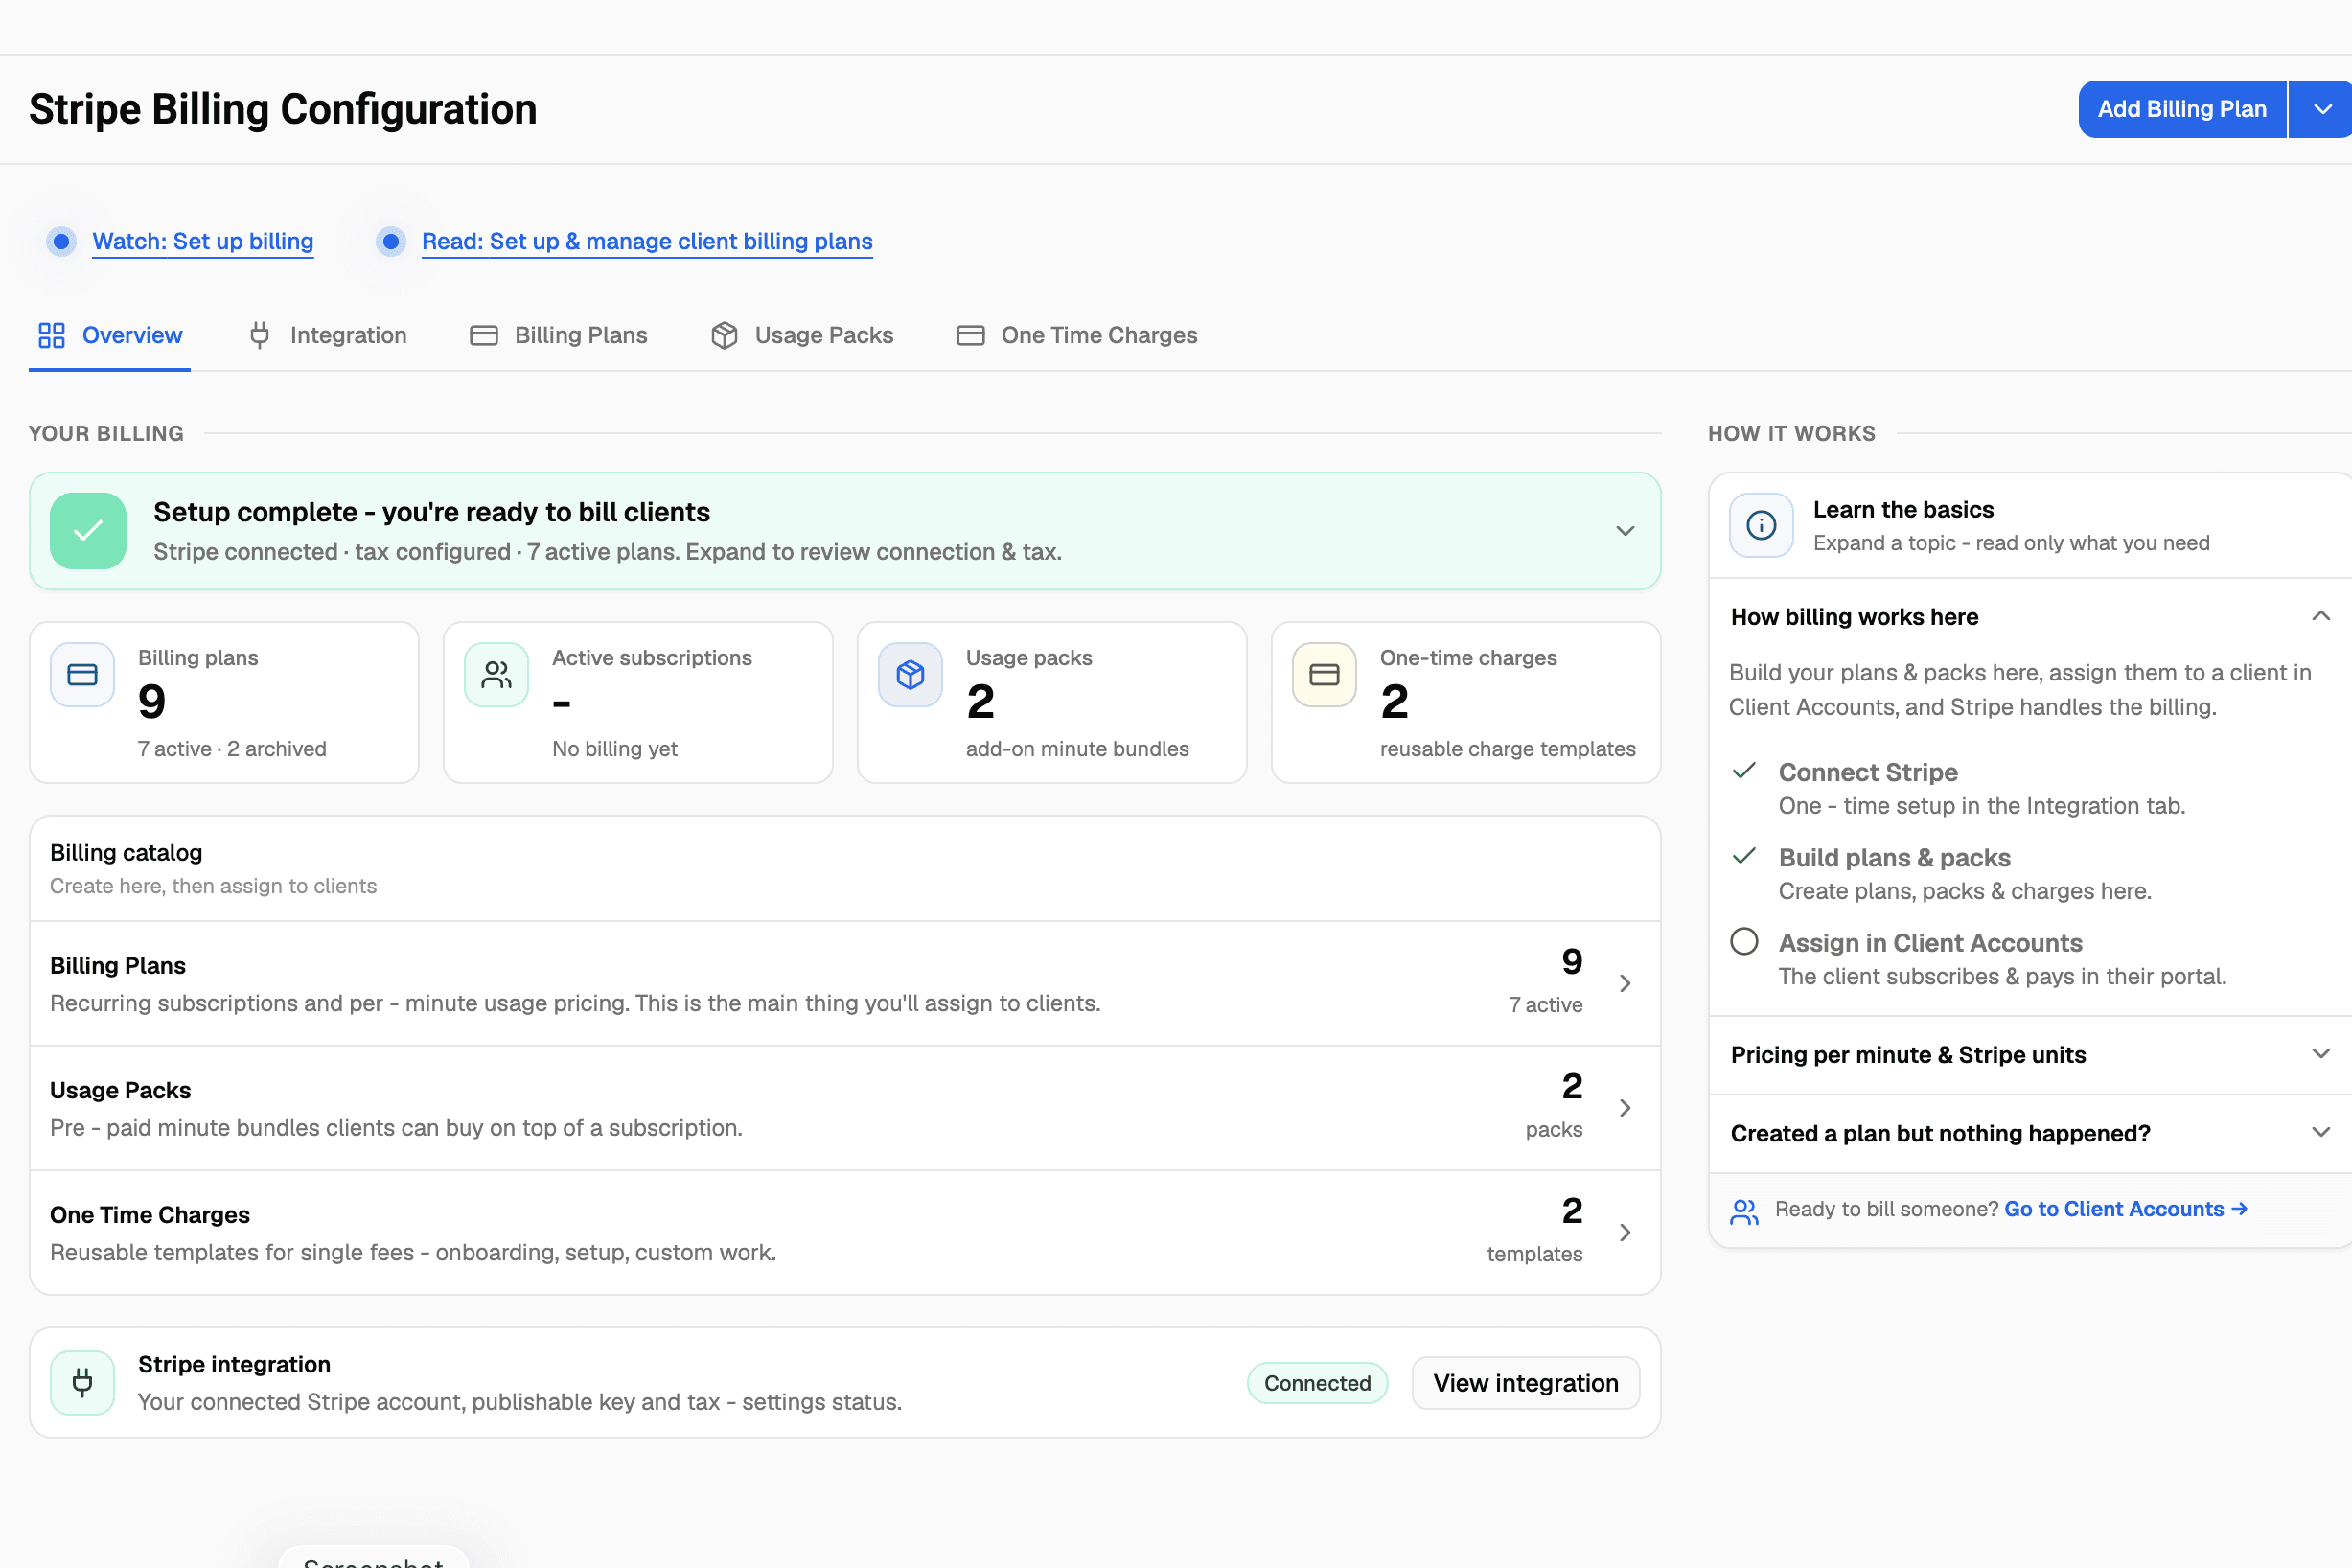
Task: Click the Add Billing Plan button
Action: 2182,109
